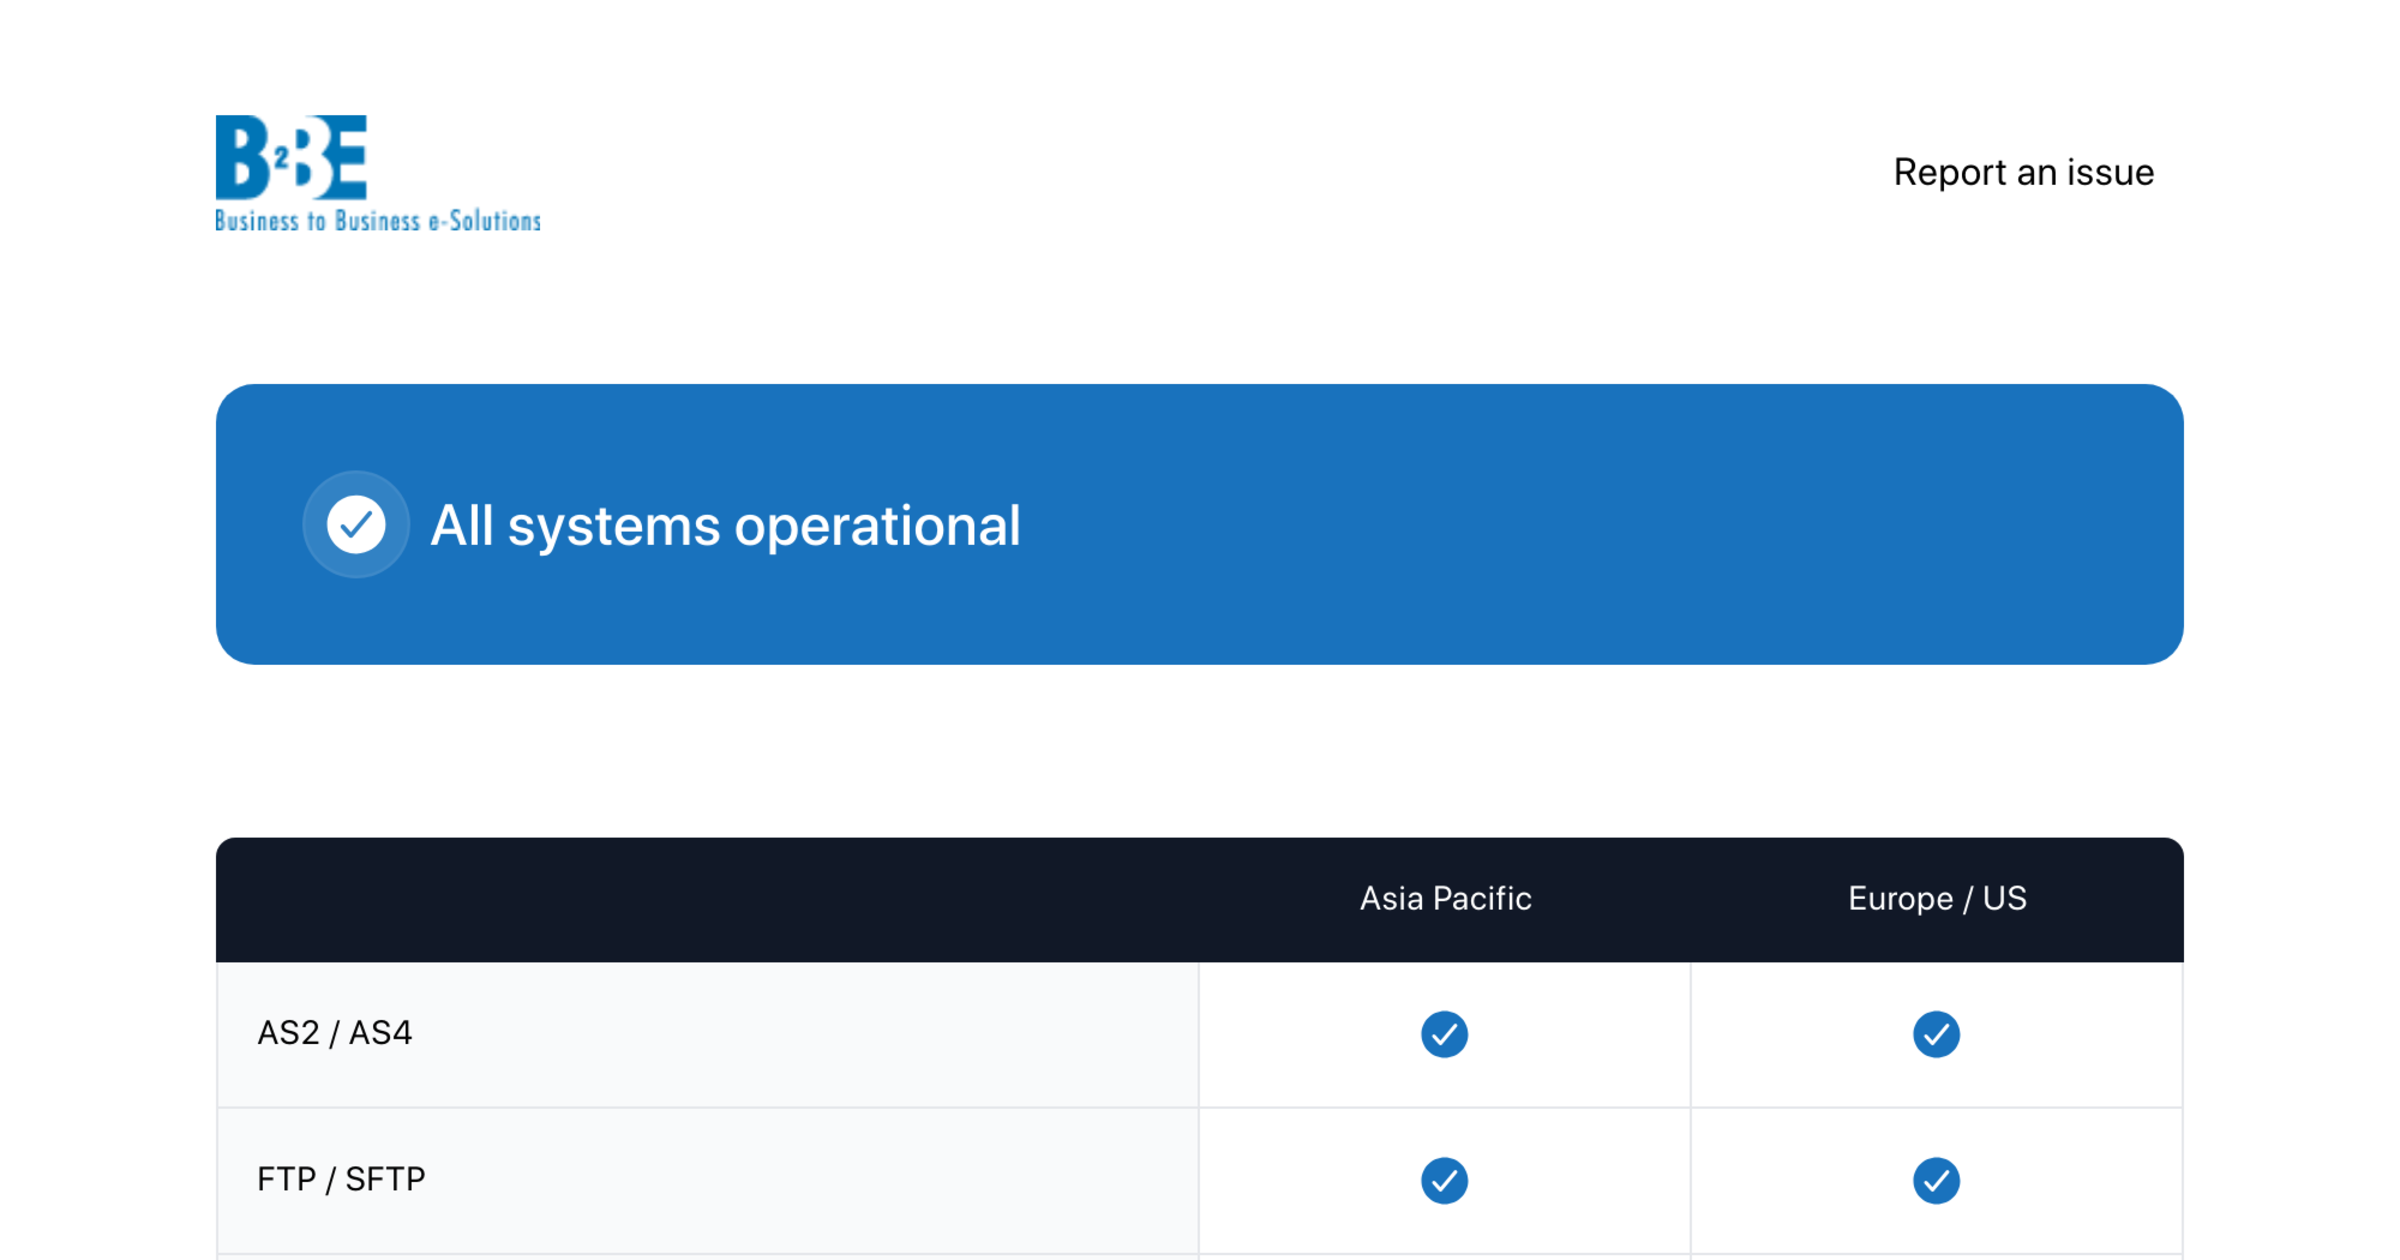Click the white checkmark icon in blue banner
This screenshot has height=1260, width=2400.
point(356,524)
